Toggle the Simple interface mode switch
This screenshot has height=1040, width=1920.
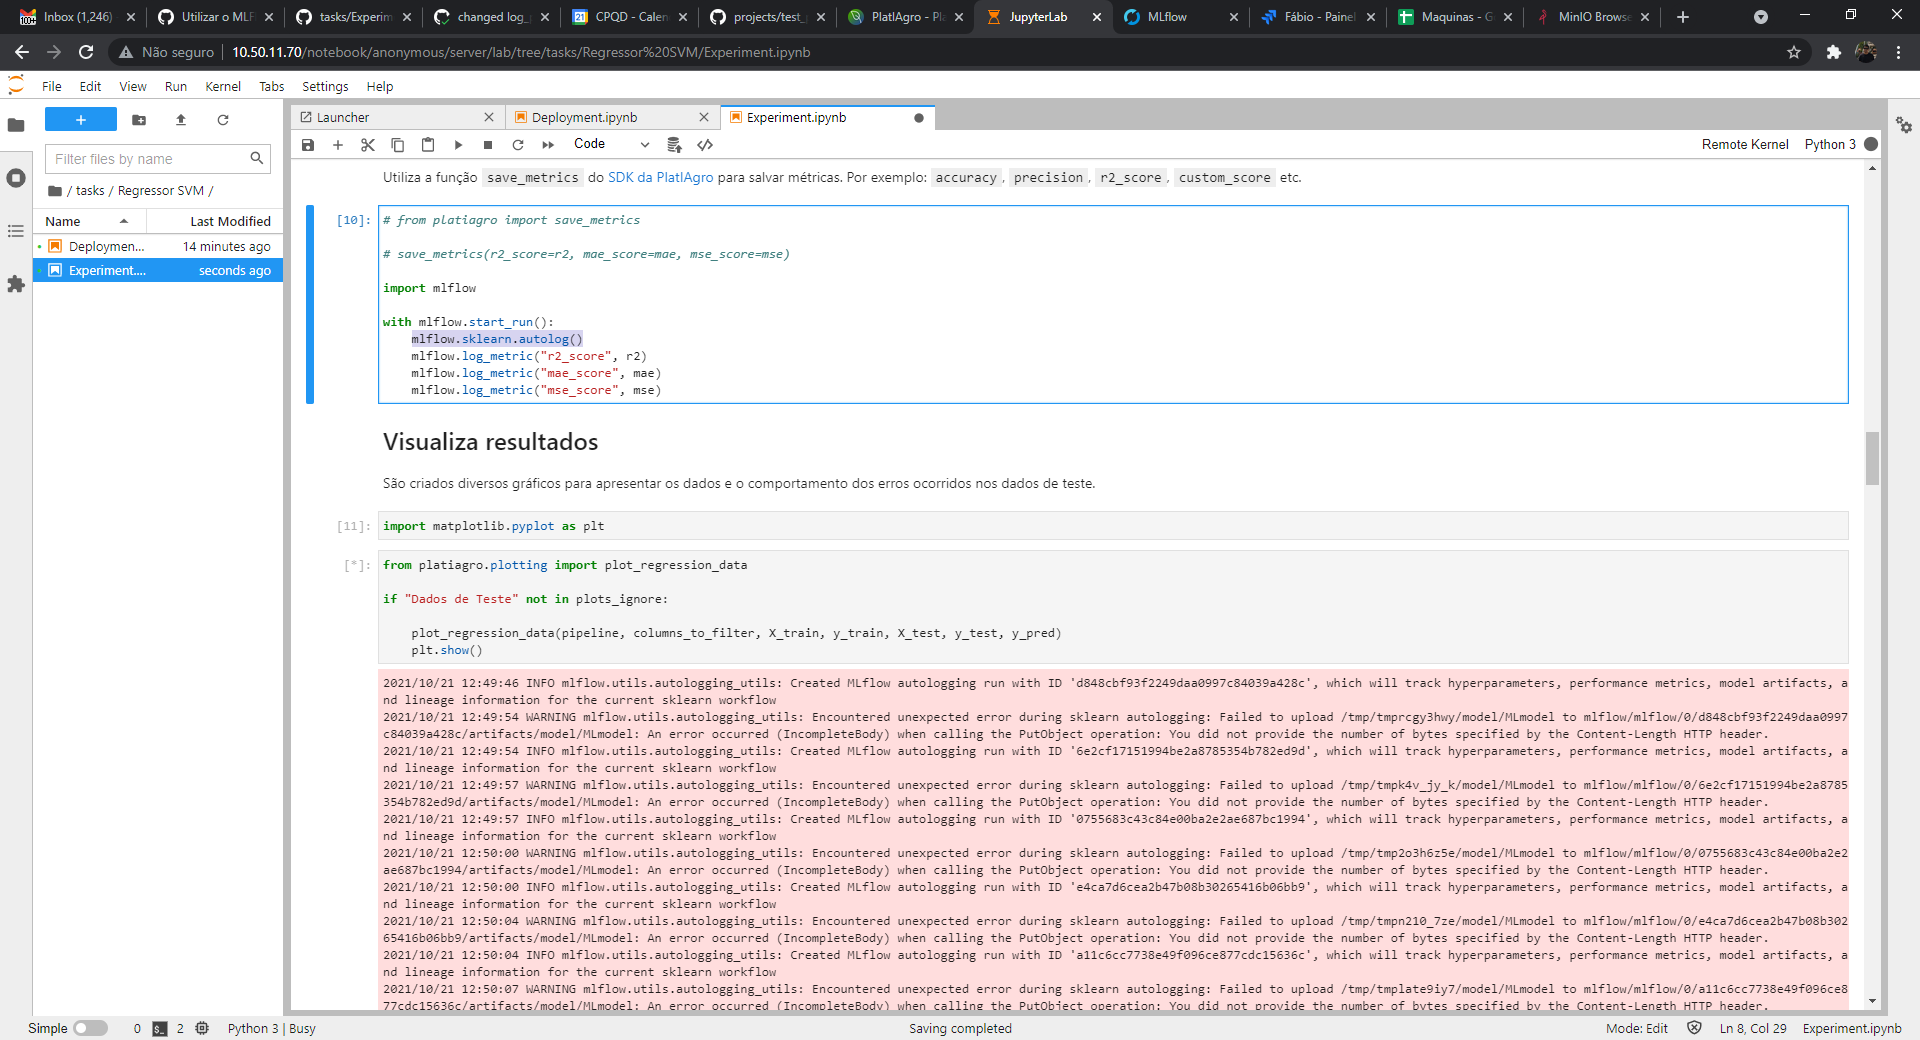90,1028
